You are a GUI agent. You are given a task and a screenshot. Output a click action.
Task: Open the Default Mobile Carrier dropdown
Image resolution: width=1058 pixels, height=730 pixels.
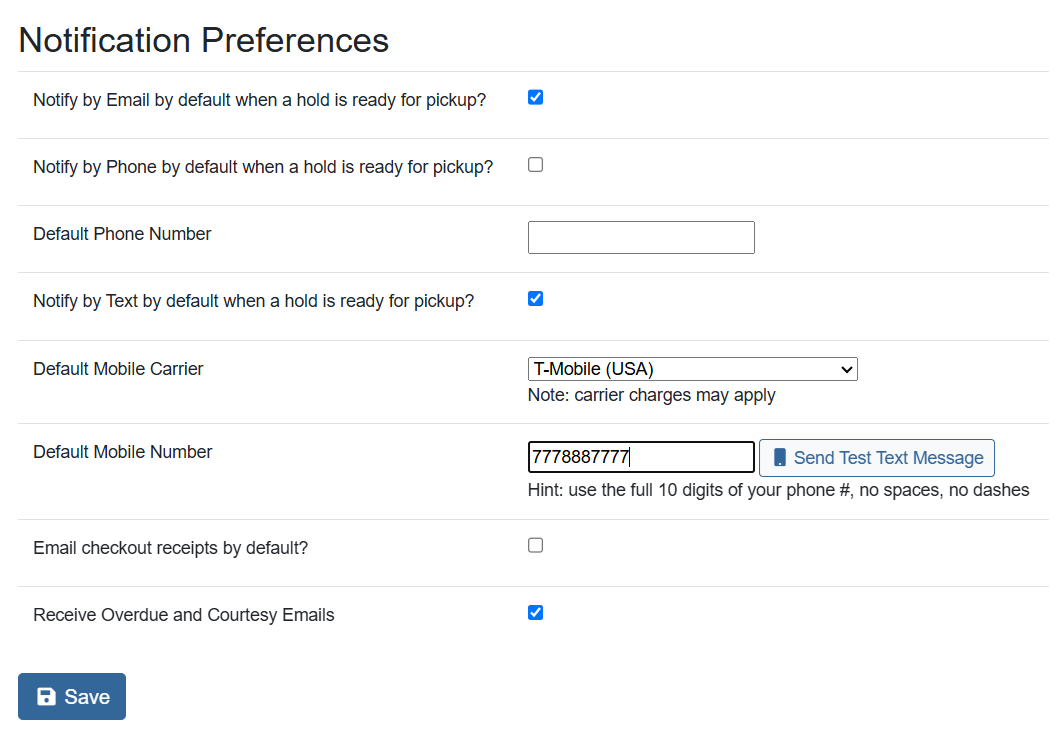coord(692,369)
